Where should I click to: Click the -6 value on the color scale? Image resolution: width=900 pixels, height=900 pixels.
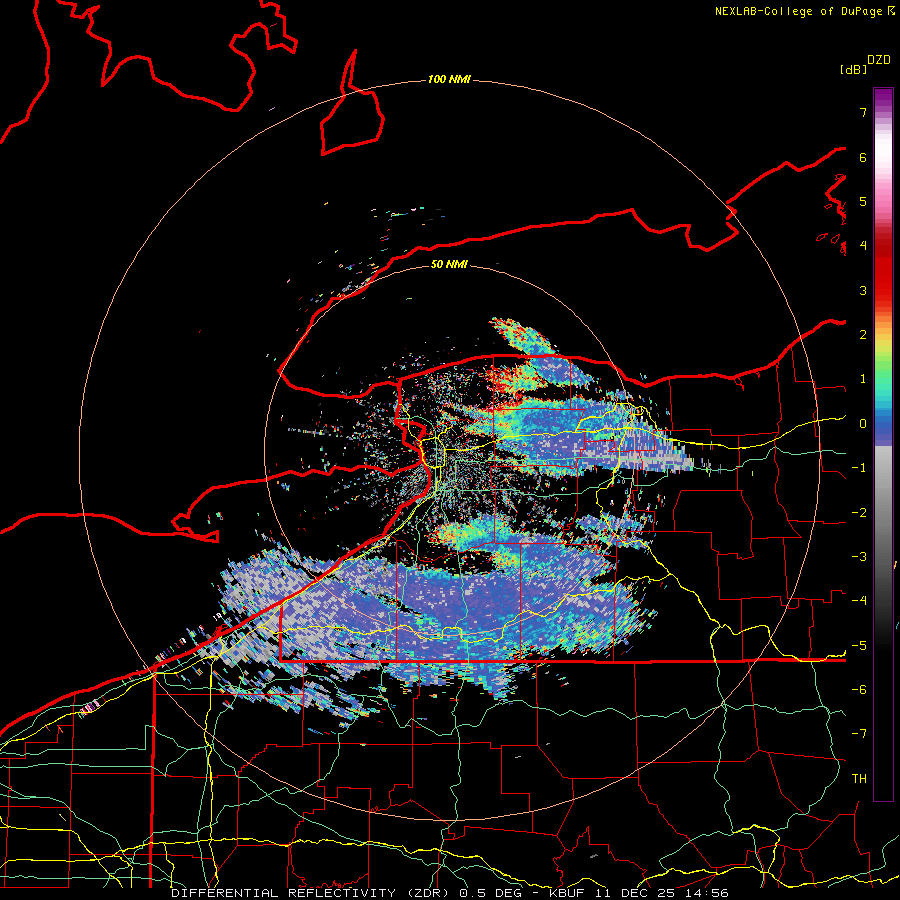pos(859,690)
